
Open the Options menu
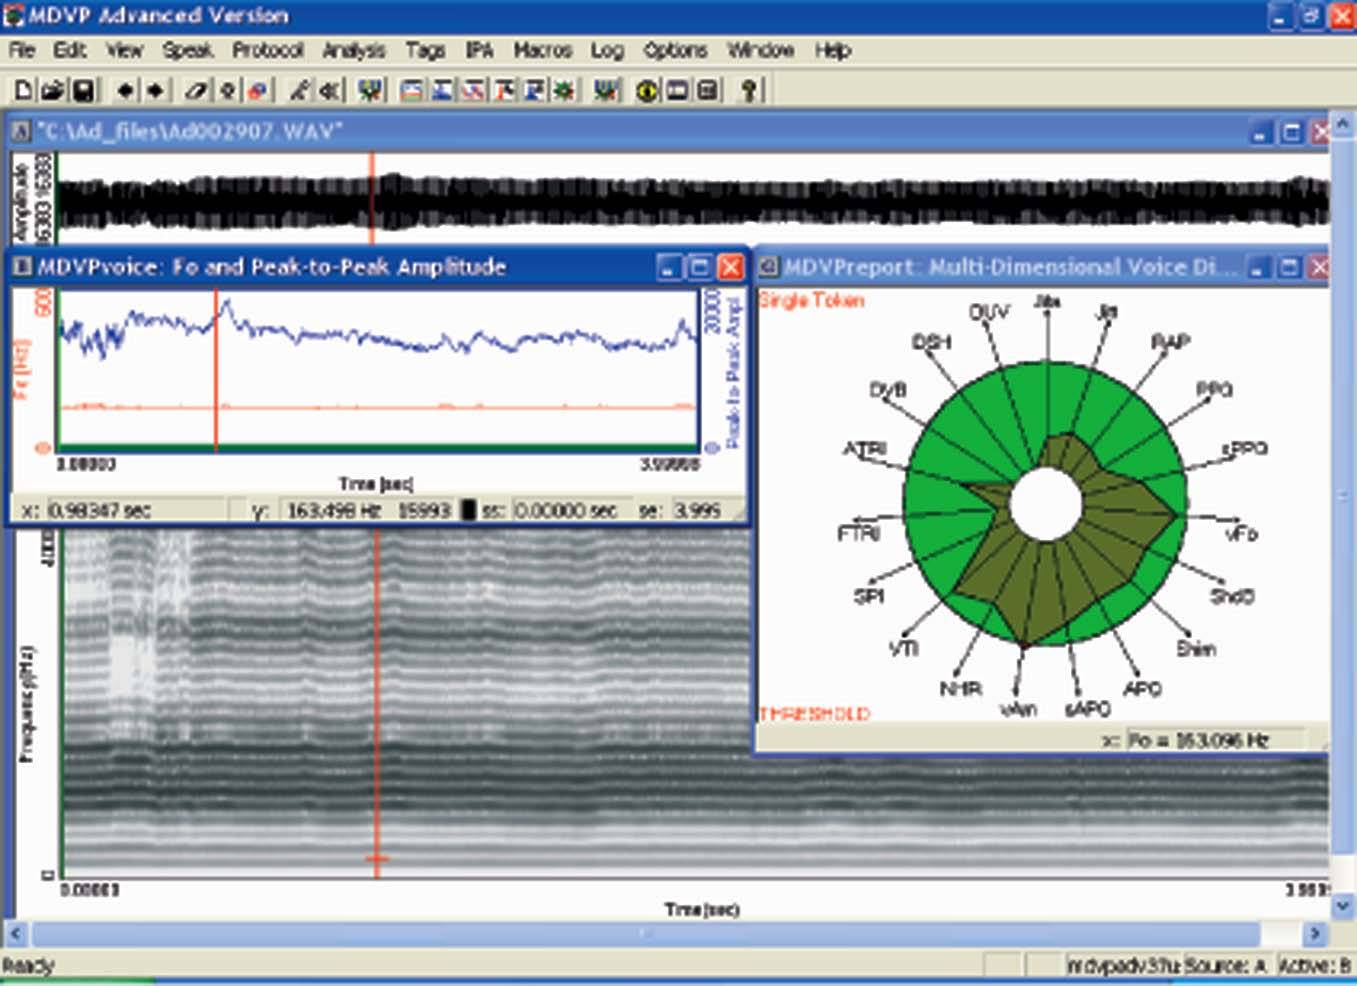tap(674, 50)
